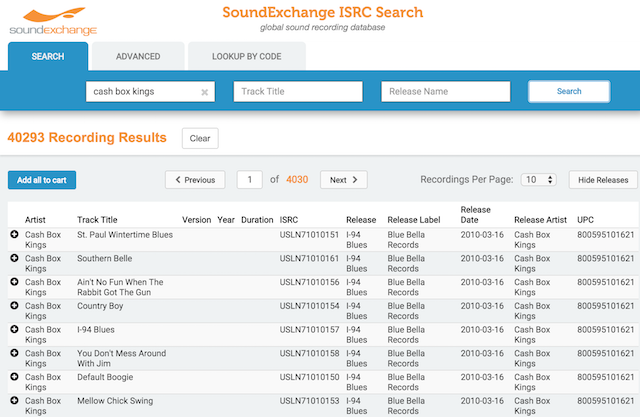Click the track title Default Boogie
The width and height of the screenshot is (640, 417).
tap(105, 377)
